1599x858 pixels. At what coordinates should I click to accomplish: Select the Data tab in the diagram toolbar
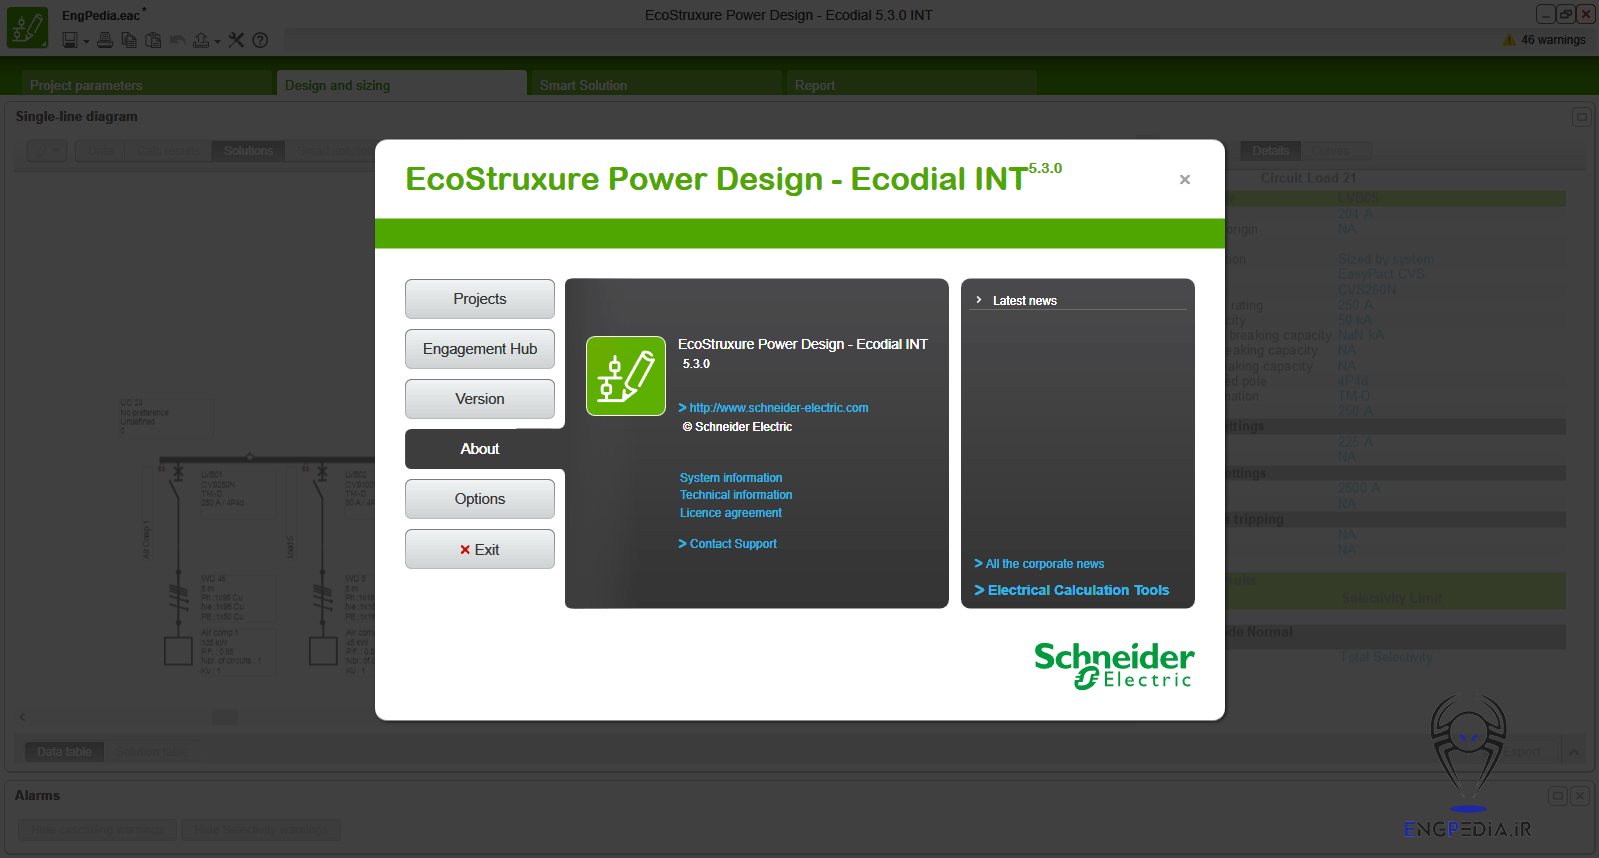point(100,151)
